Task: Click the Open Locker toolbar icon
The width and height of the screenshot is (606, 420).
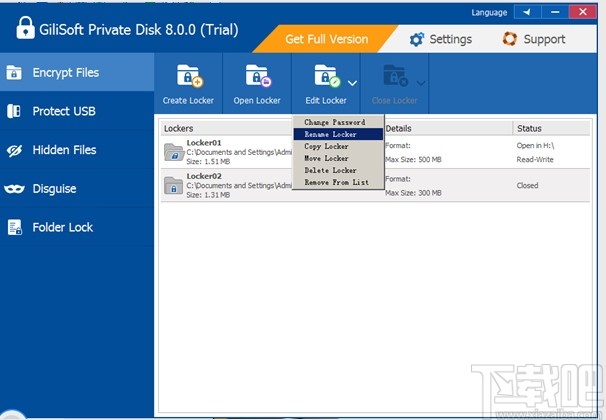Action: click(x=258, y=76)
